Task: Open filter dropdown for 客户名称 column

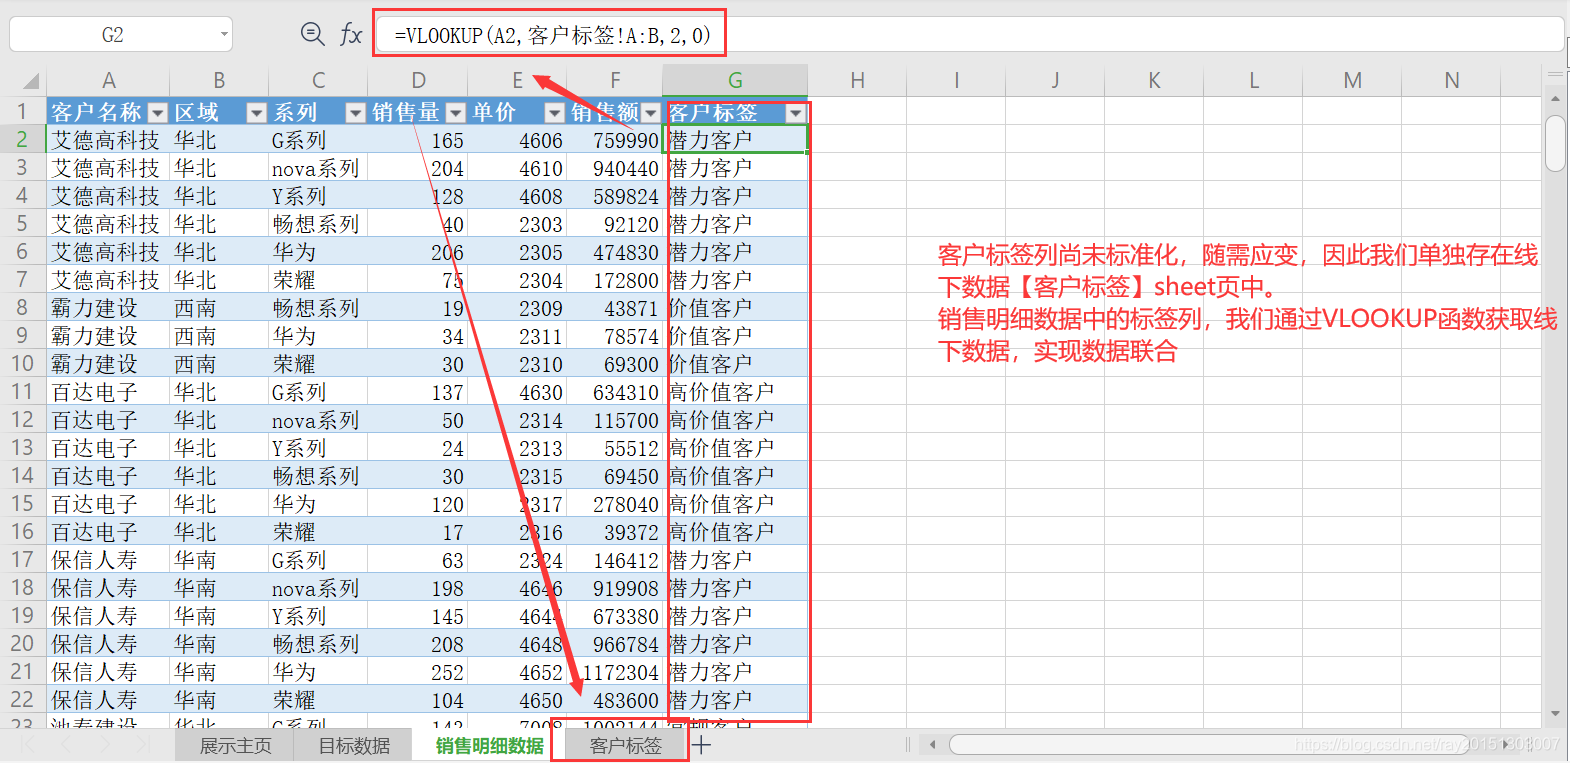Action: tap(157, 112)
